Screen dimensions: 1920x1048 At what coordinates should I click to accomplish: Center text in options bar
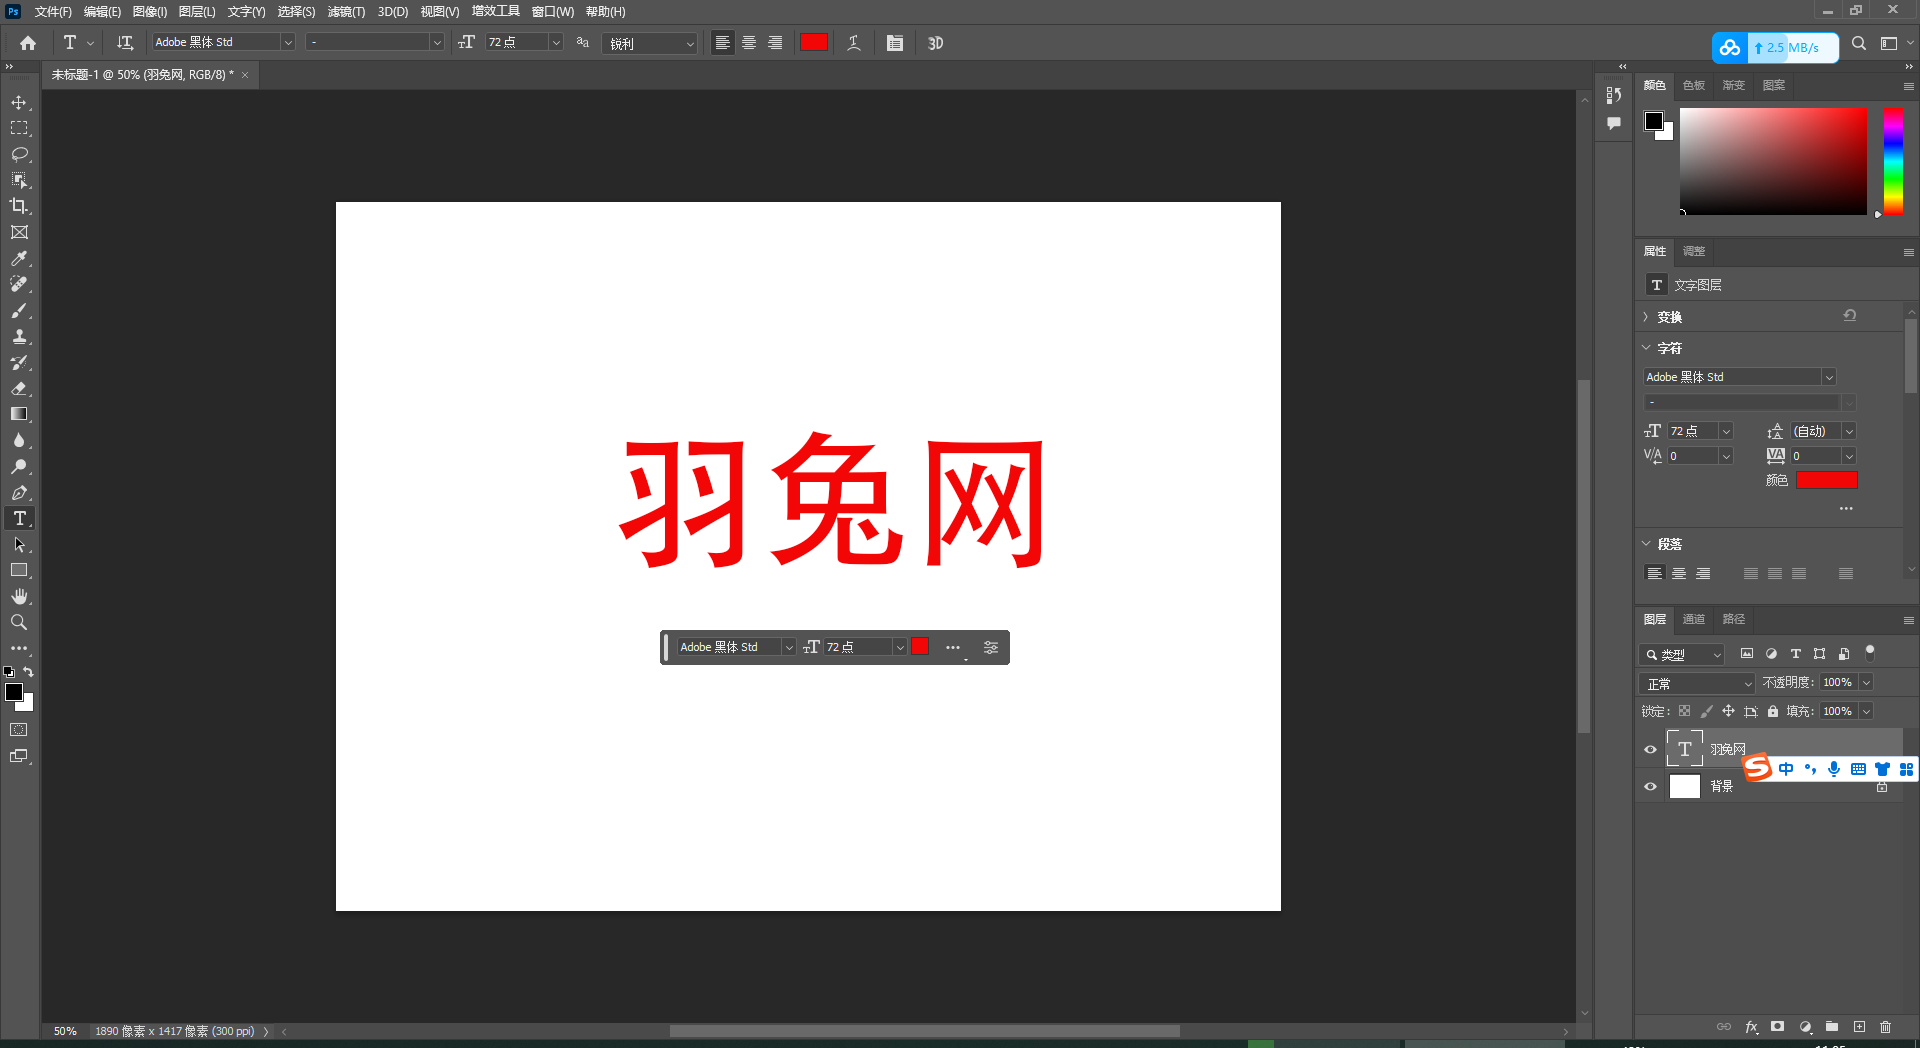[x=749, y=43]
